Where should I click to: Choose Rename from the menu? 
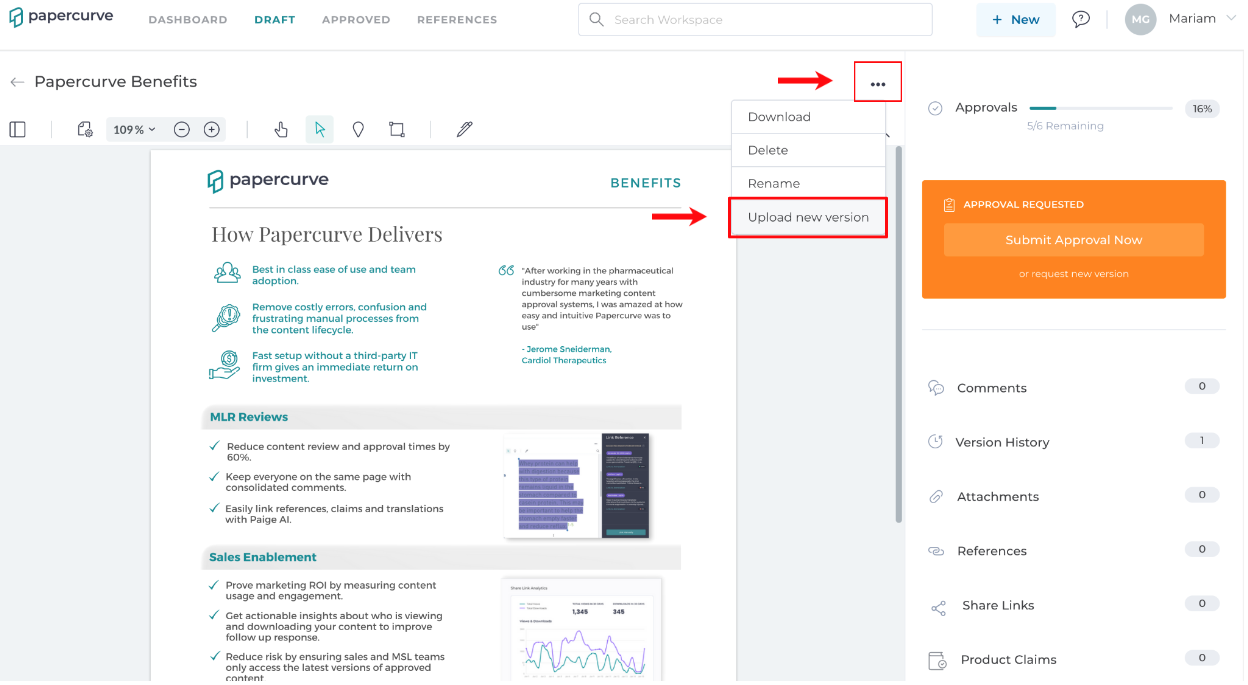[808, 183]
